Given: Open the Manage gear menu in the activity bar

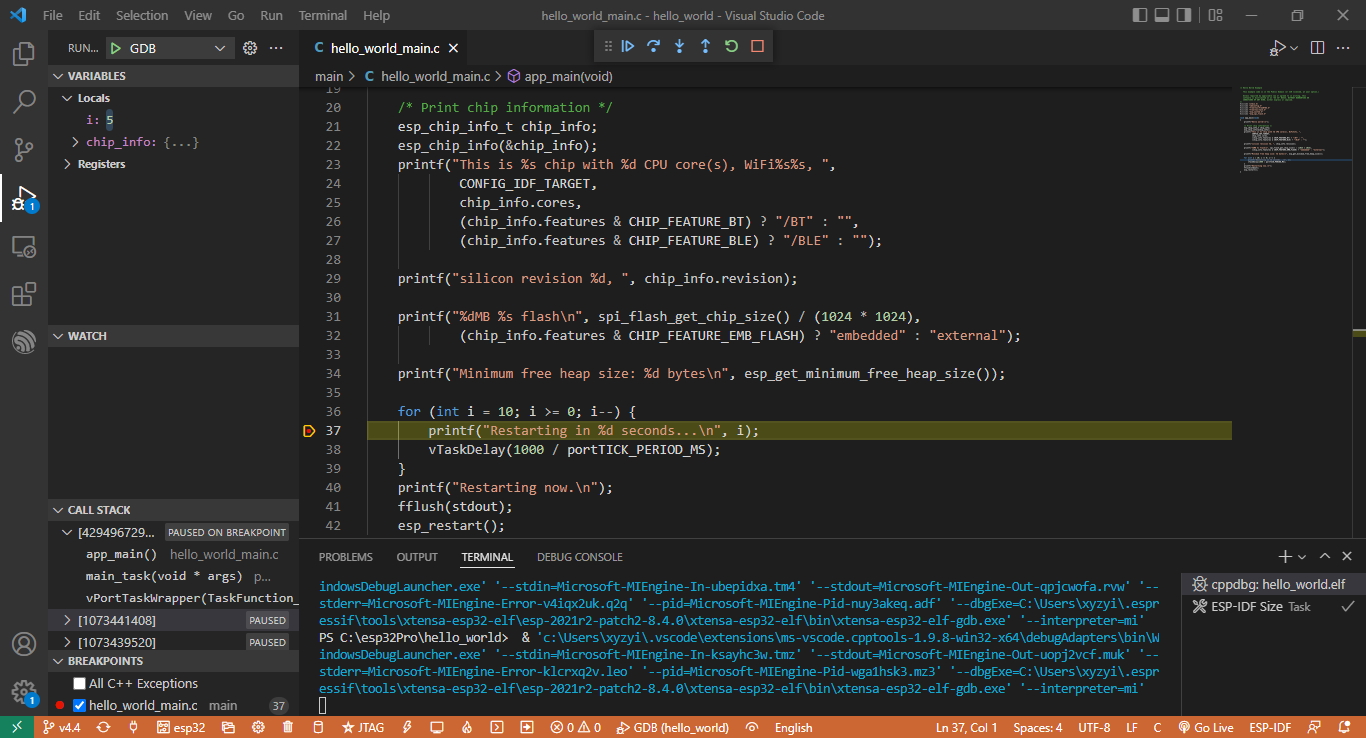Looking at the screenshot, I should coord(24,692).
